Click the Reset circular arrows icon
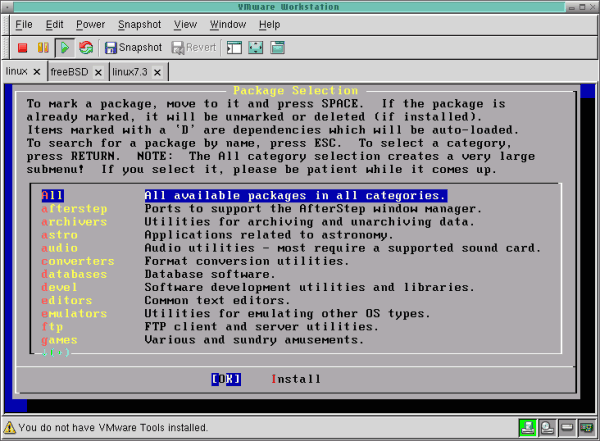This screenshot has width=600, height=441. point(86,48)
